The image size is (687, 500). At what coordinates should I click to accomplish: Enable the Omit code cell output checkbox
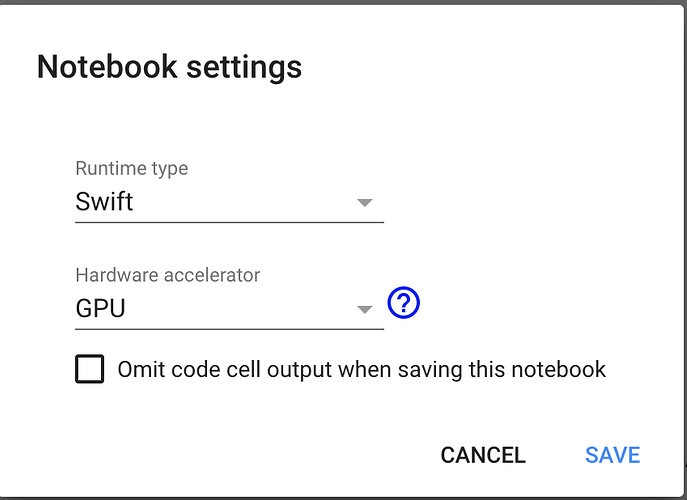tap(90, 370)
